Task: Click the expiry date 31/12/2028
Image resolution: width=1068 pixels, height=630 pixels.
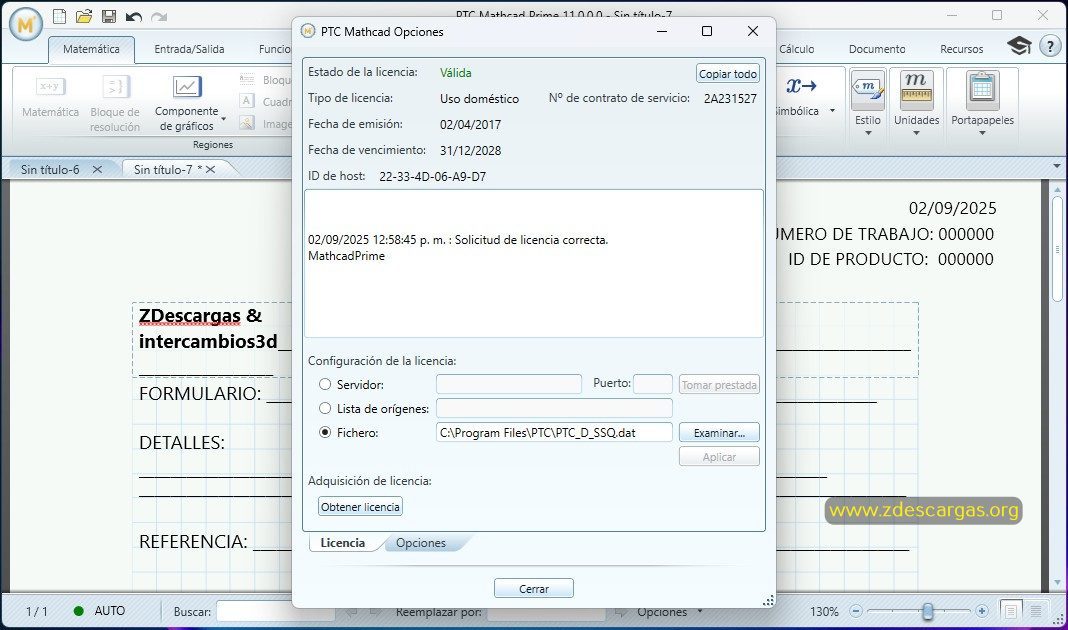Action: tap(471, 151)
